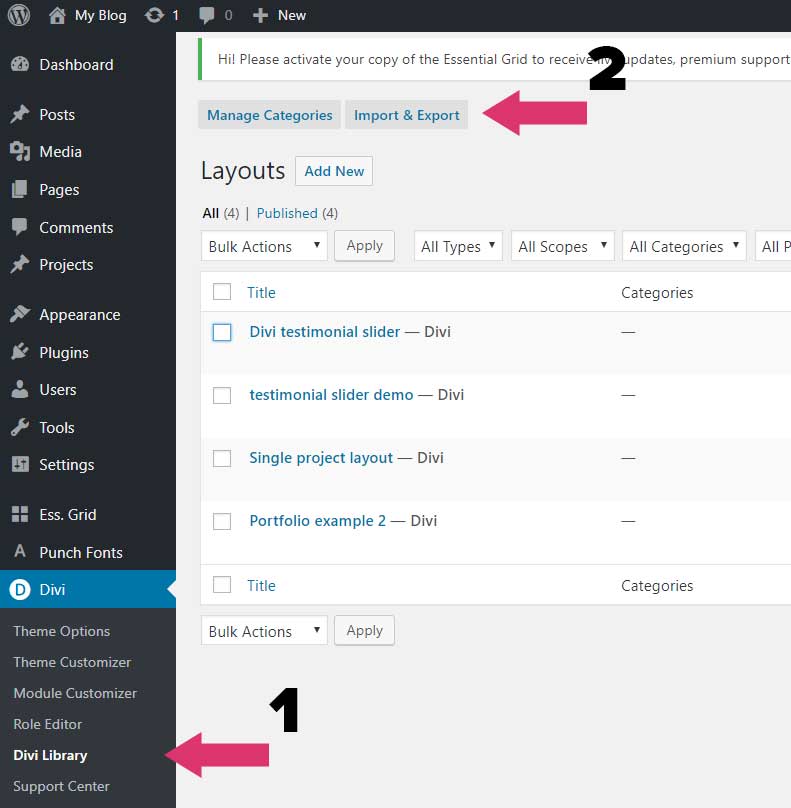Click the Users person icon

pos(20,390)
